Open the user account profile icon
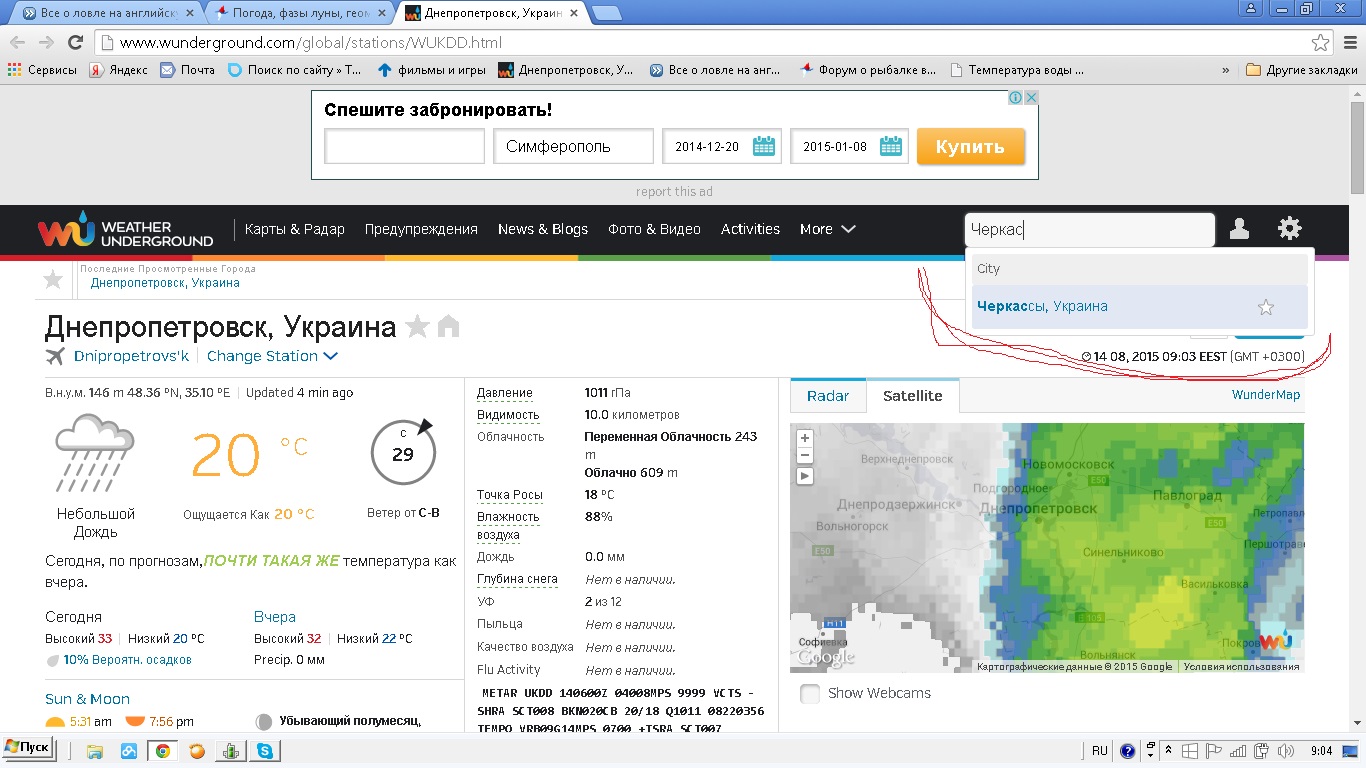Image resolution: width=1366 pixels, height=768 pixels. click(1239, 229)
